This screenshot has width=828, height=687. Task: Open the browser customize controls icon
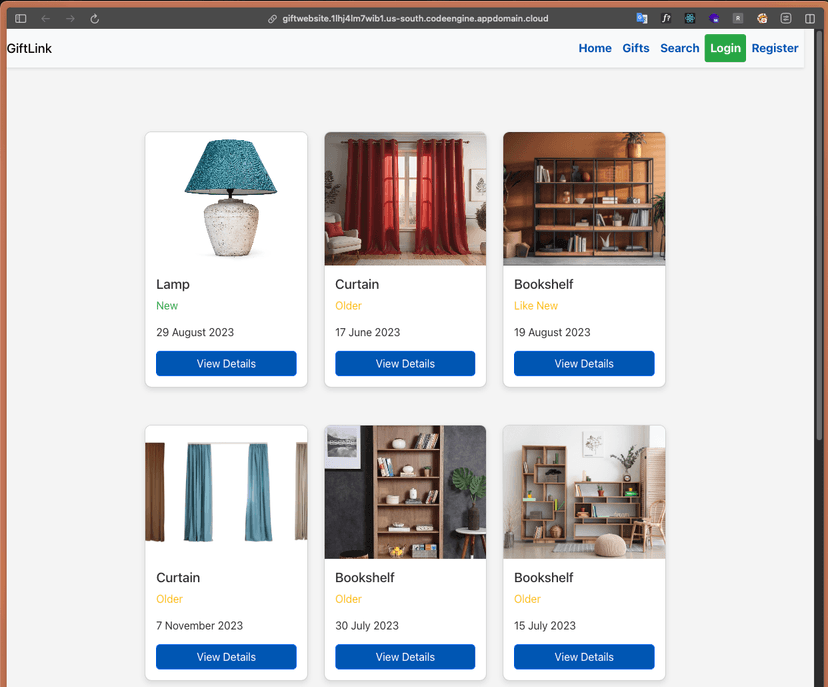786,18
